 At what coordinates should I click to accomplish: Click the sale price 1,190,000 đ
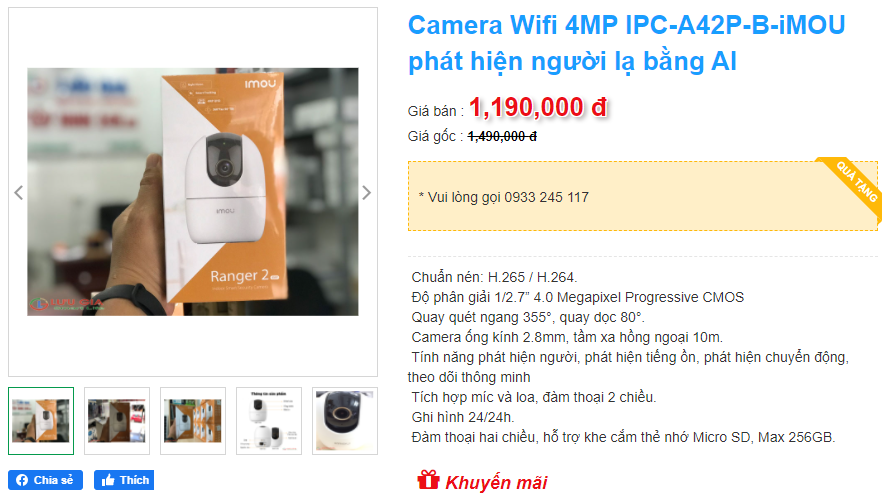click(538, 107)
